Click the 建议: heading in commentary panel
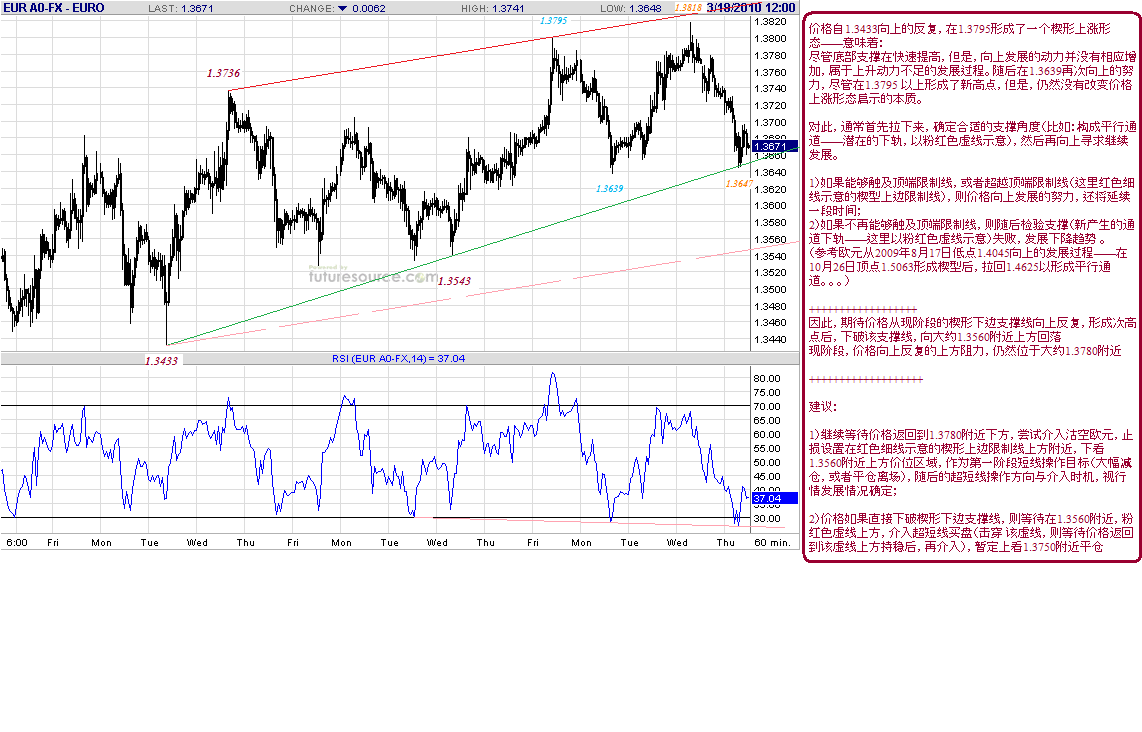 pos(823,407)
